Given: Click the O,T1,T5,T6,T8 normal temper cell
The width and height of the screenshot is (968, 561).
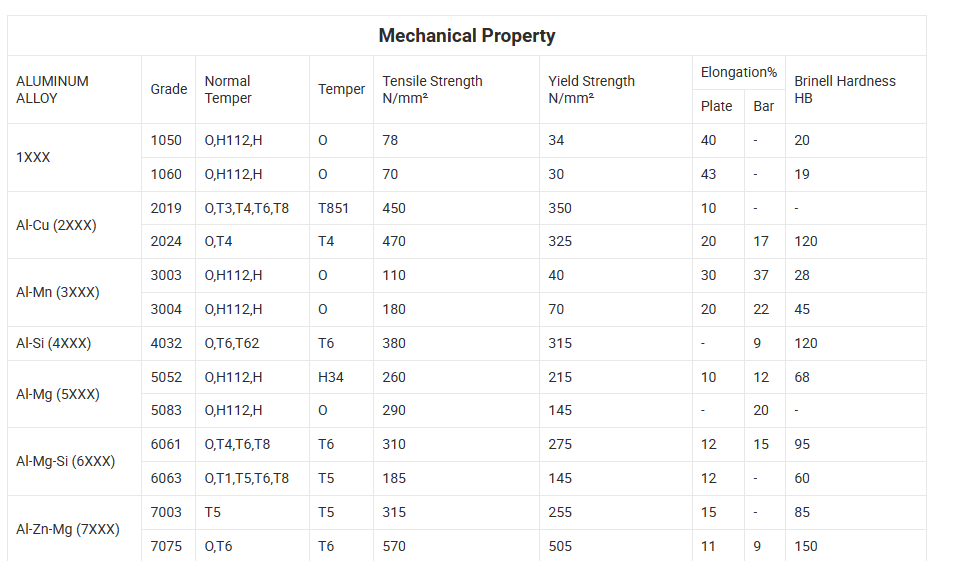Looking at the screenshot, I should [246, 479].
